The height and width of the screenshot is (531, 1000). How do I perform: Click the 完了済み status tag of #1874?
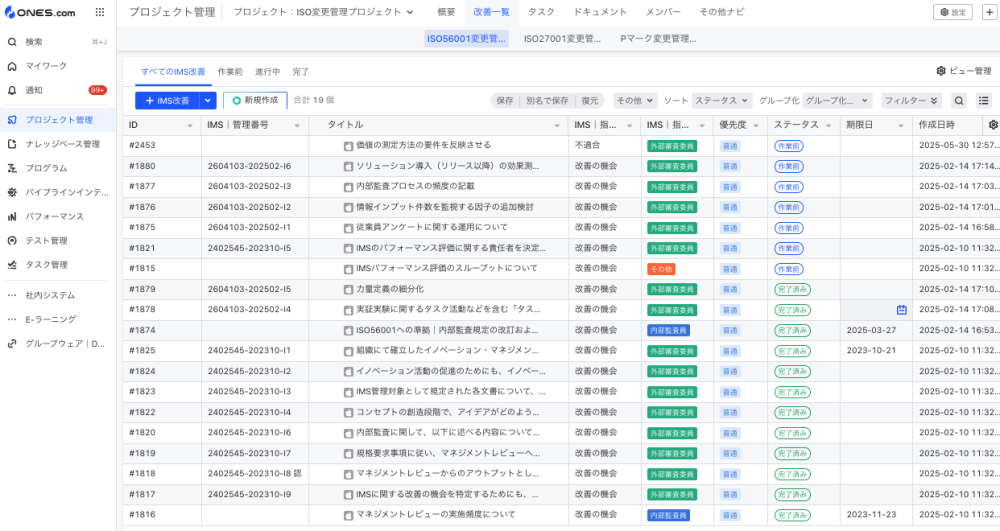(x=792, y=330)
